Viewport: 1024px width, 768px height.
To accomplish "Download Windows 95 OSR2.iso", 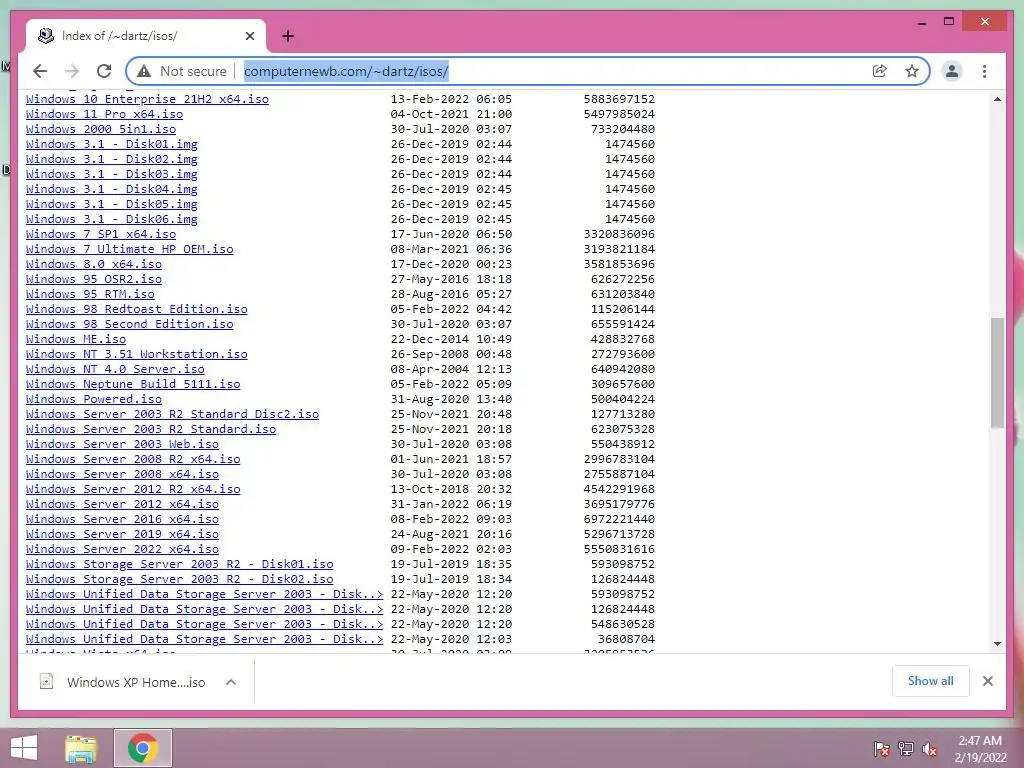I will [x=93, y=280].
